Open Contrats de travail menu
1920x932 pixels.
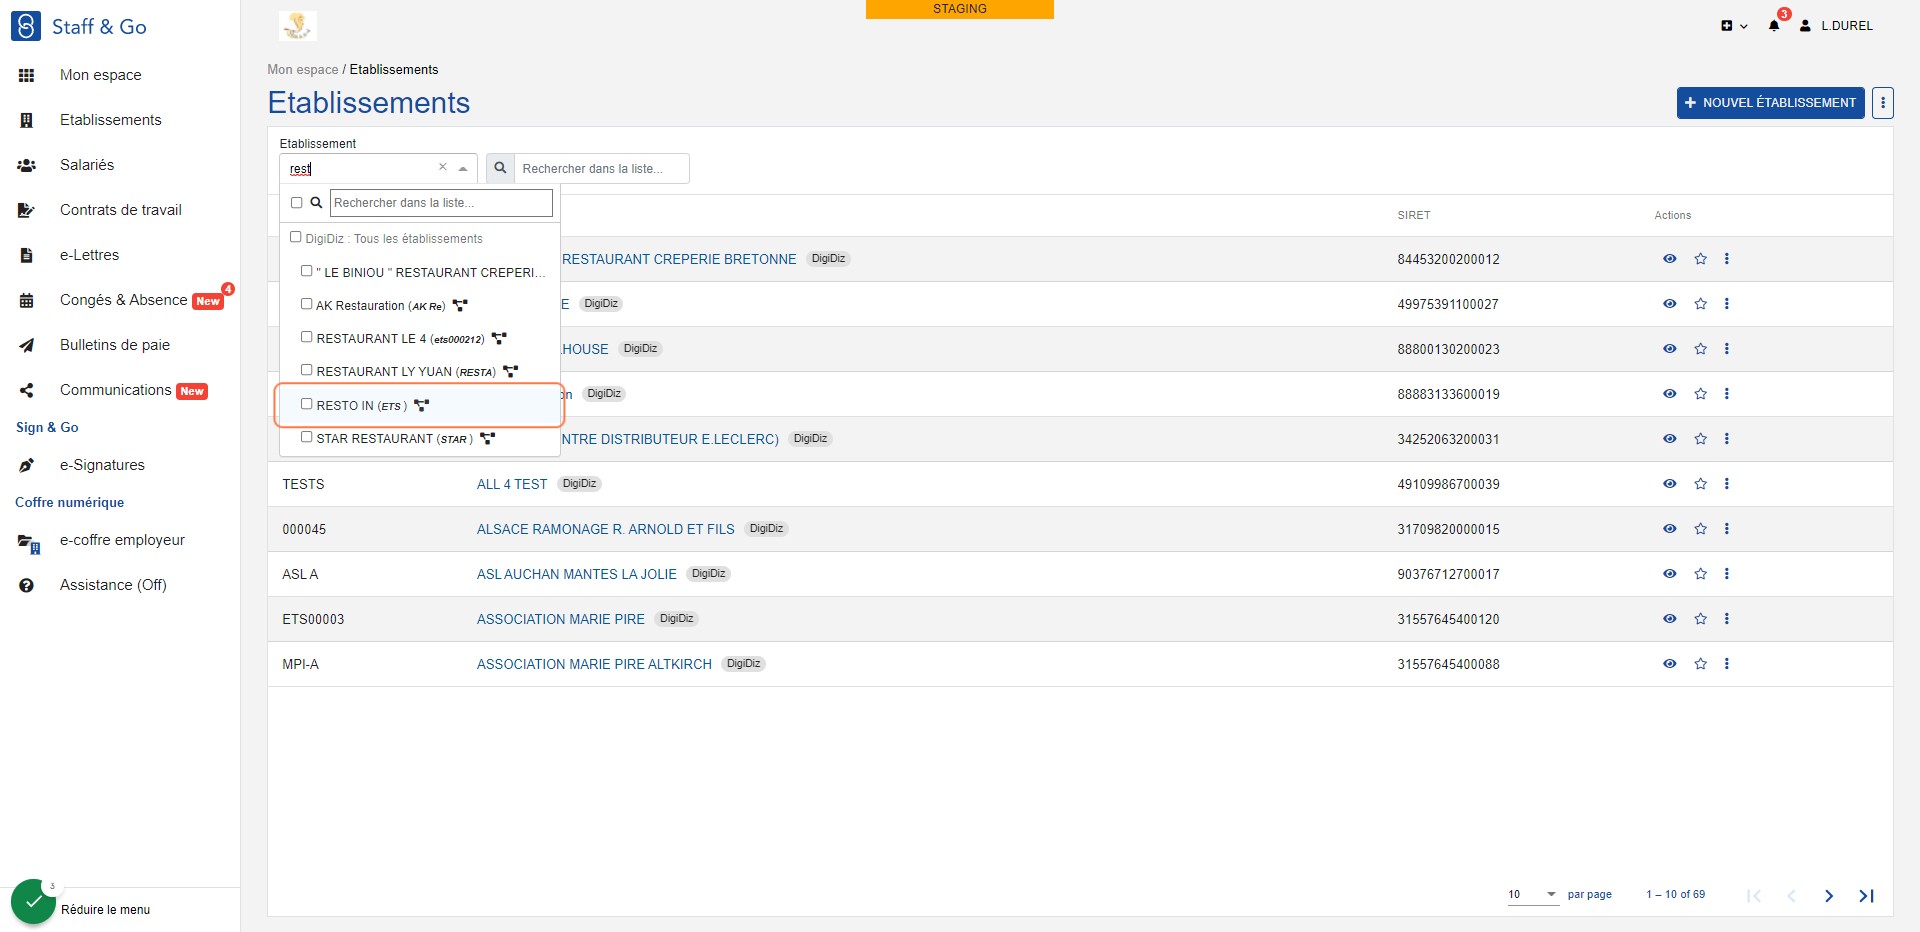pos(120,210)
